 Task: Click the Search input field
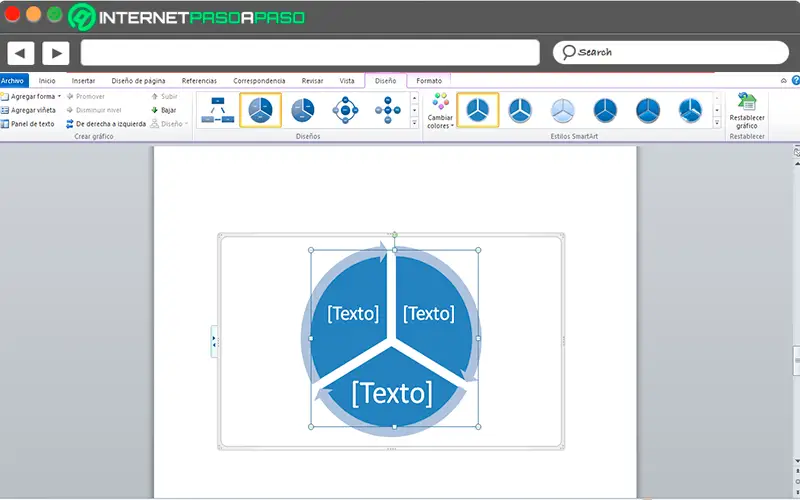coord(670,53)
